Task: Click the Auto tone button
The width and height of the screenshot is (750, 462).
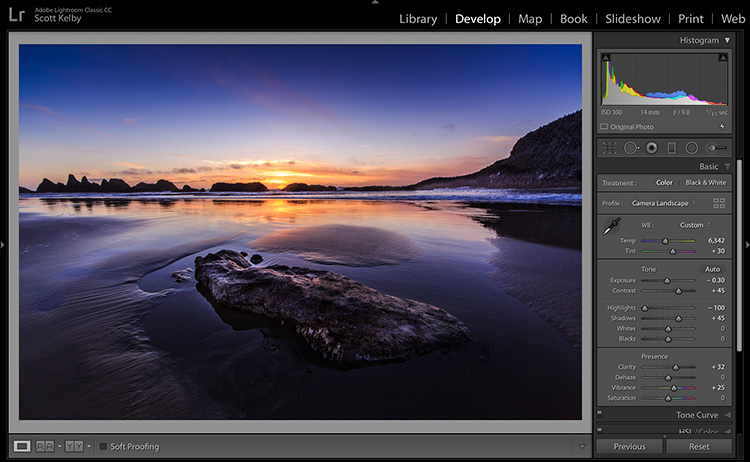Action: tap(712, 269)
